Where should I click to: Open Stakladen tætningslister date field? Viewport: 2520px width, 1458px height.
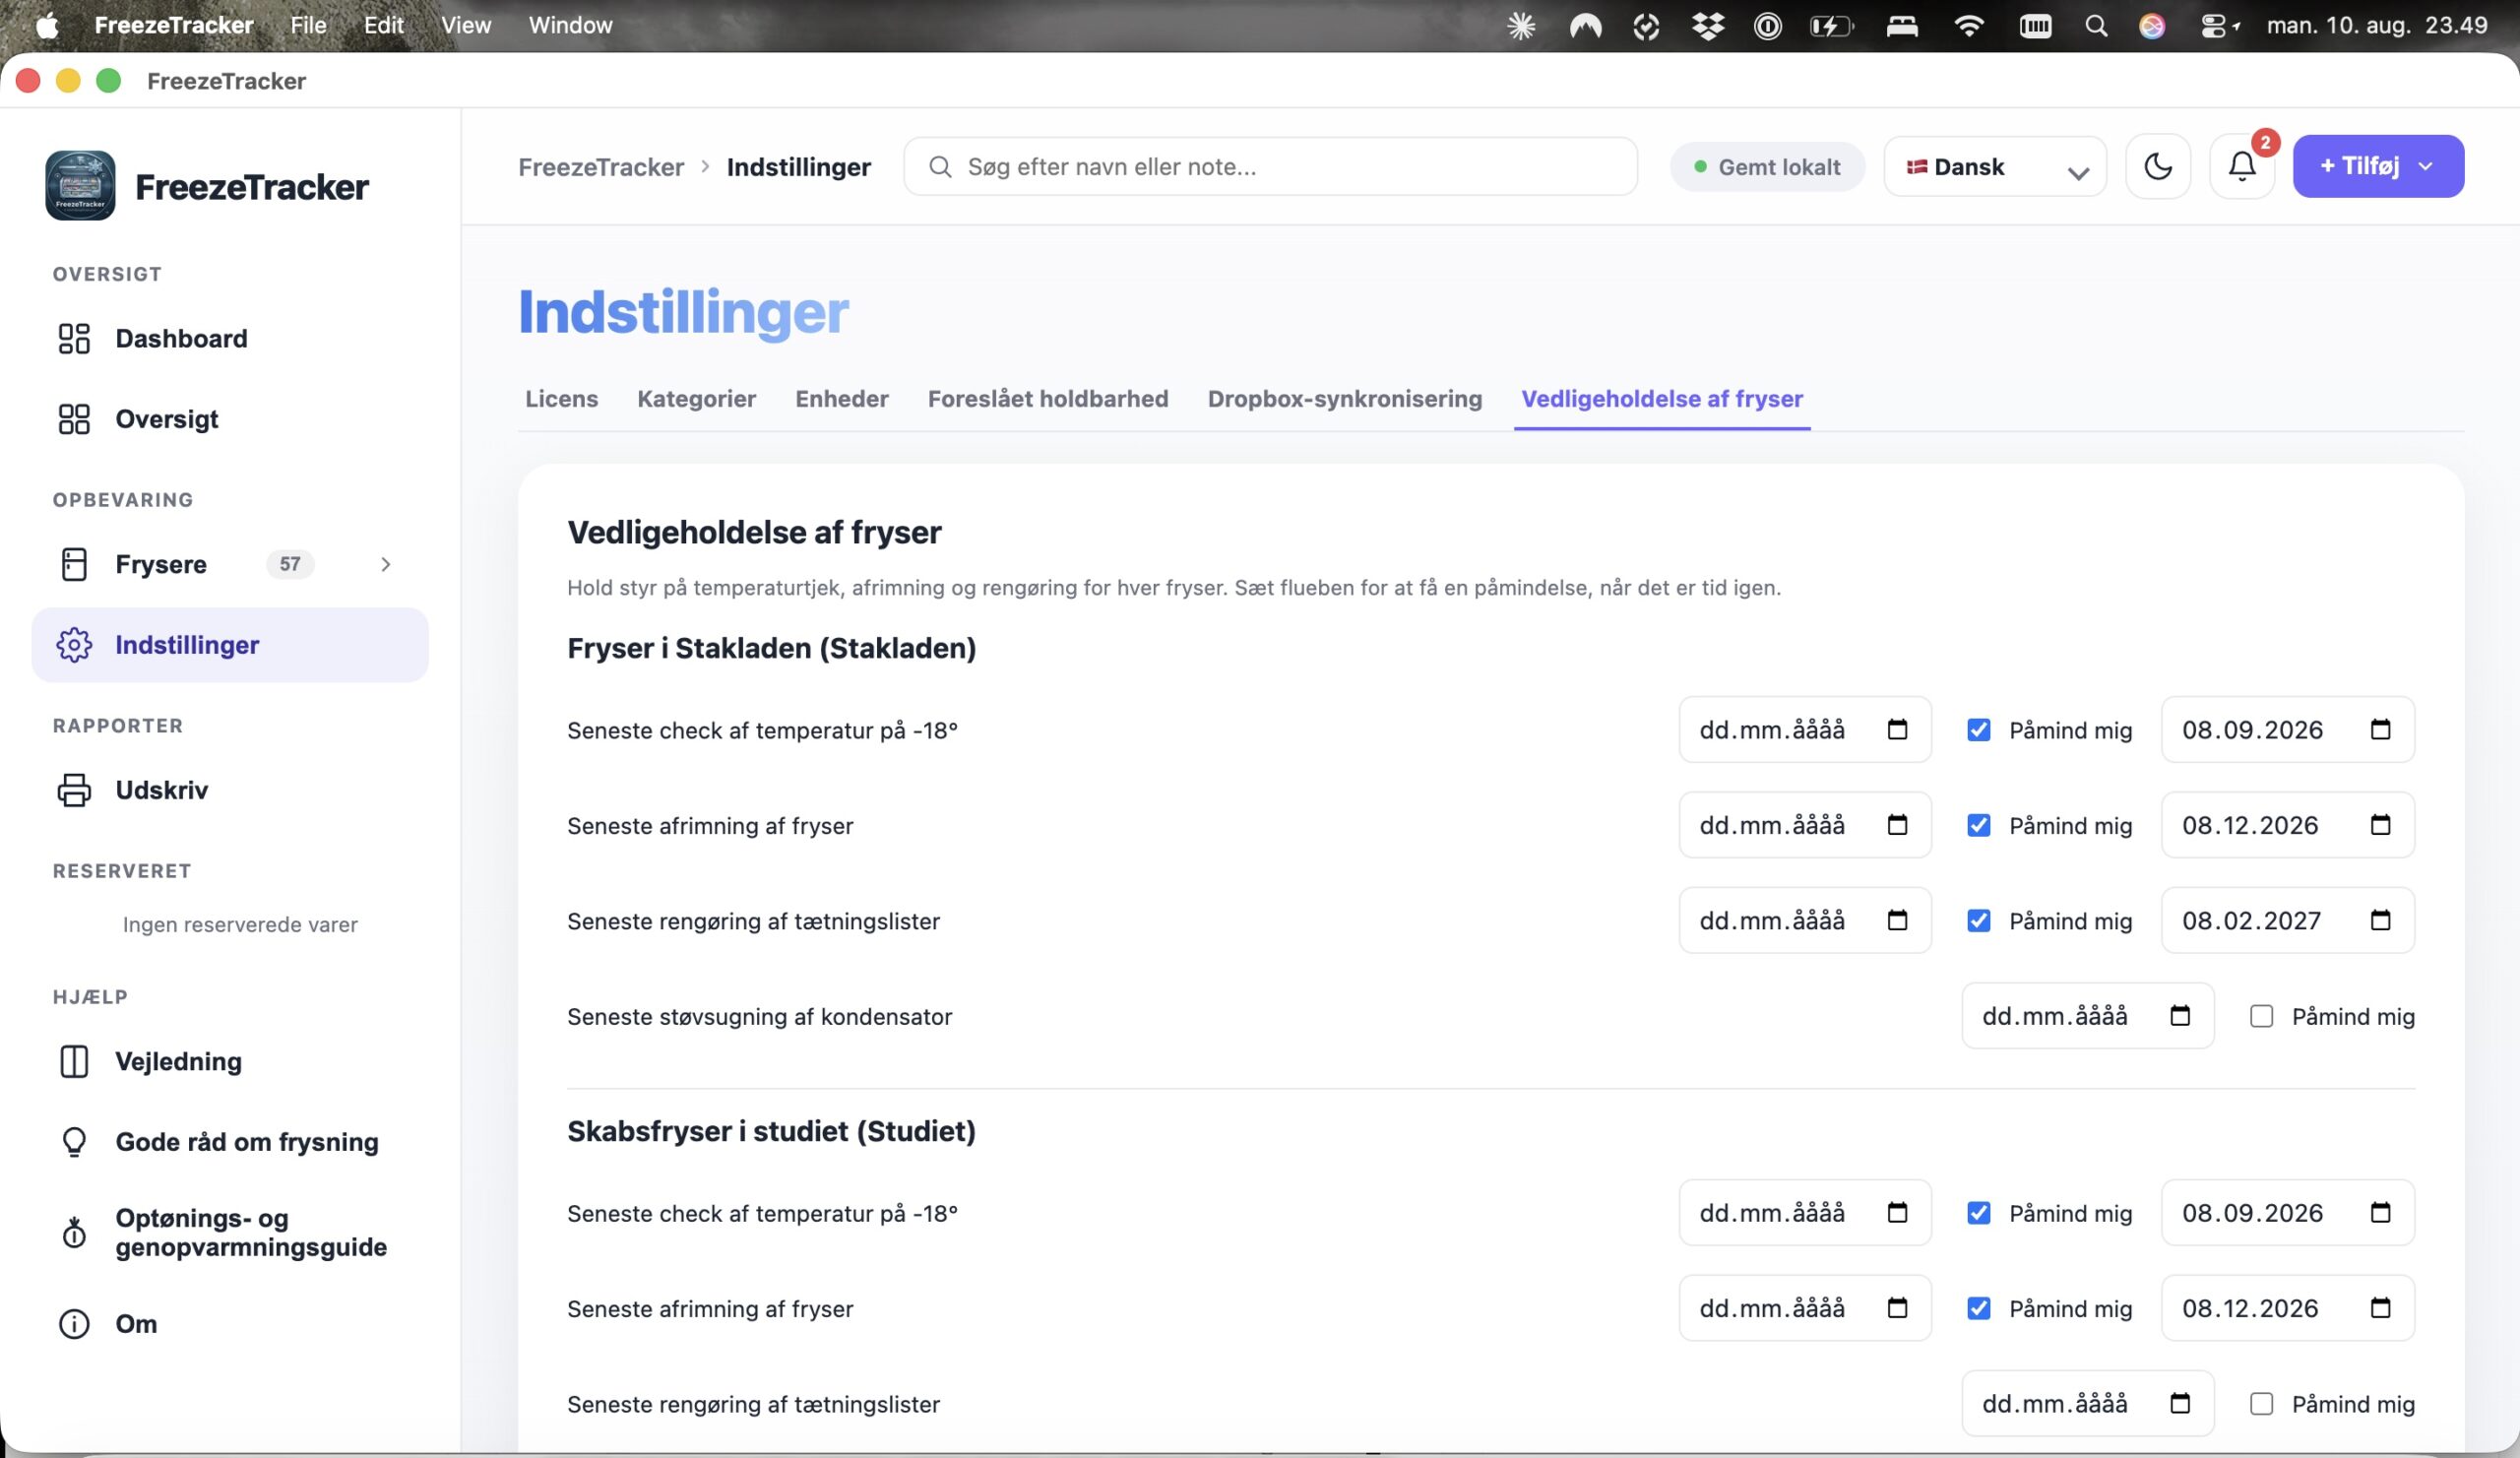[1805, 921]
